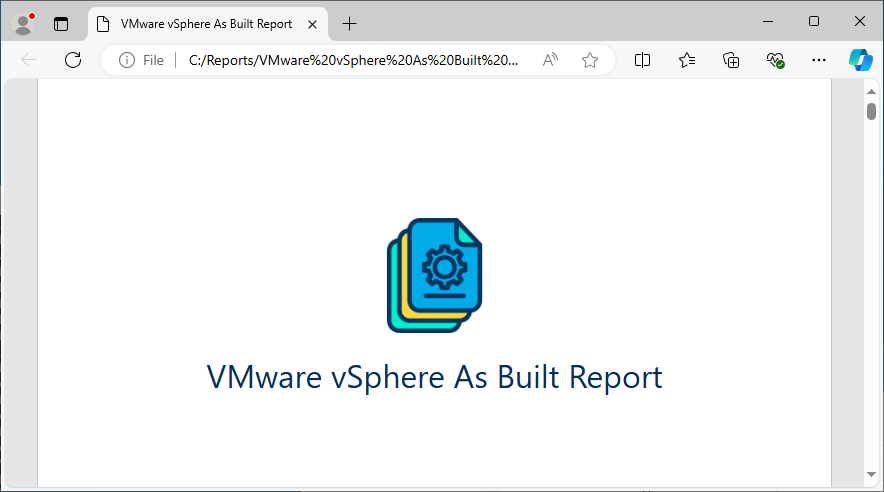Open Copilot sidebar
The height and width of the screenshot is (492, 884).
pyautogui.click(x=861, y=60)
